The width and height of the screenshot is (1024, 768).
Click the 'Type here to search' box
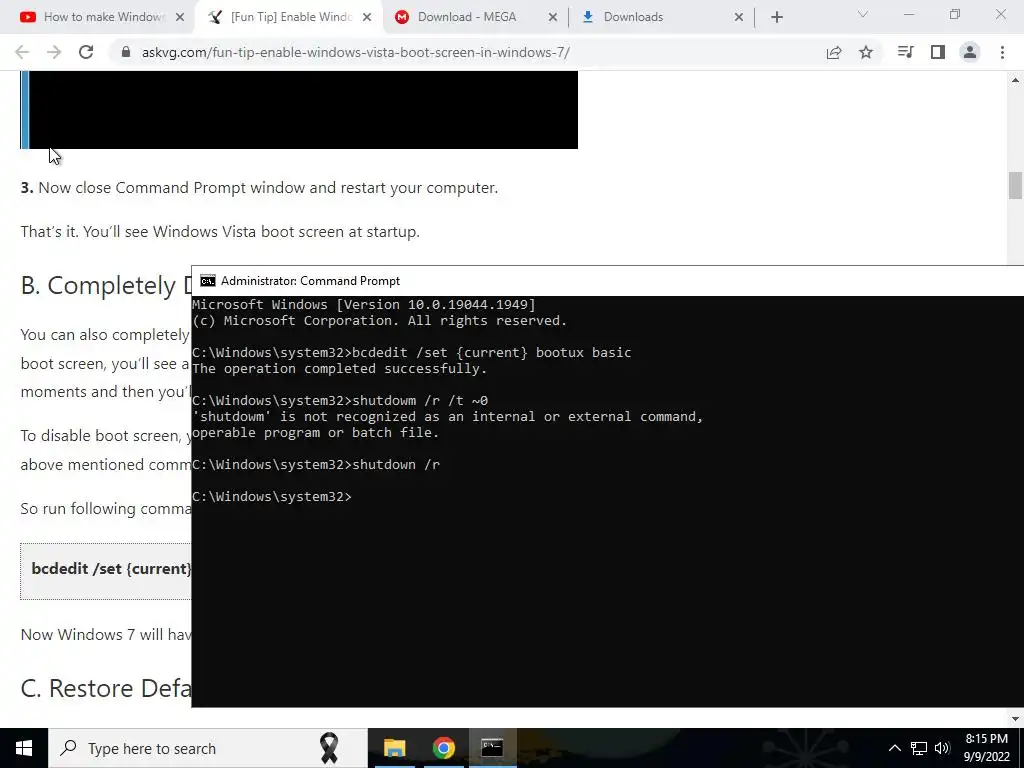click(208, 748)
